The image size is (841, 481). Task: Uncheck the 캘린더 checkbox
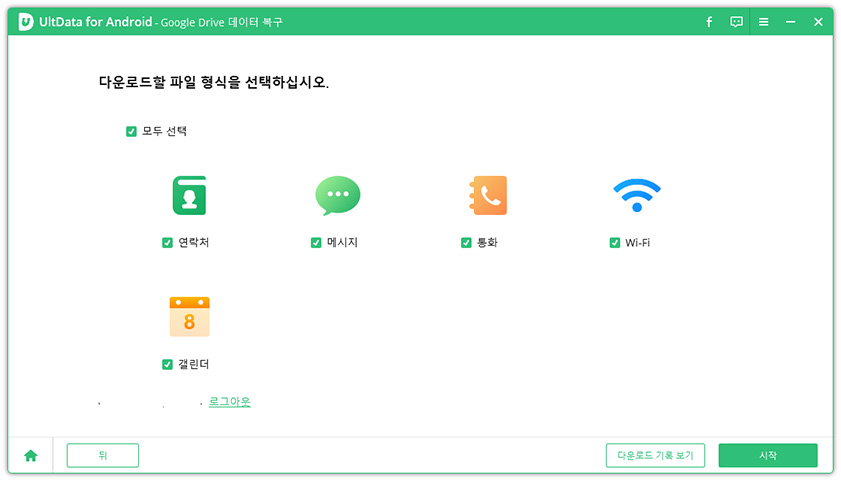pos(168,365)
